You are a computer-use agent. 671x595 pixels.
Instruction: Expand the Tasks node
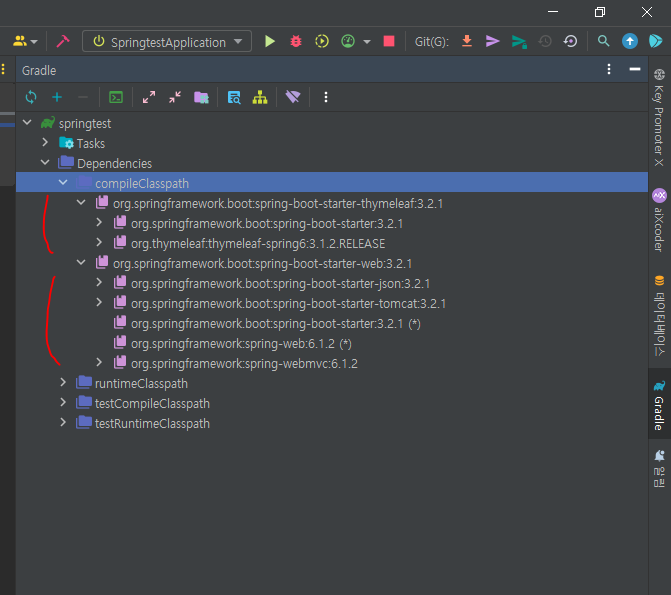pyautogui.click(x=45, y=142)
